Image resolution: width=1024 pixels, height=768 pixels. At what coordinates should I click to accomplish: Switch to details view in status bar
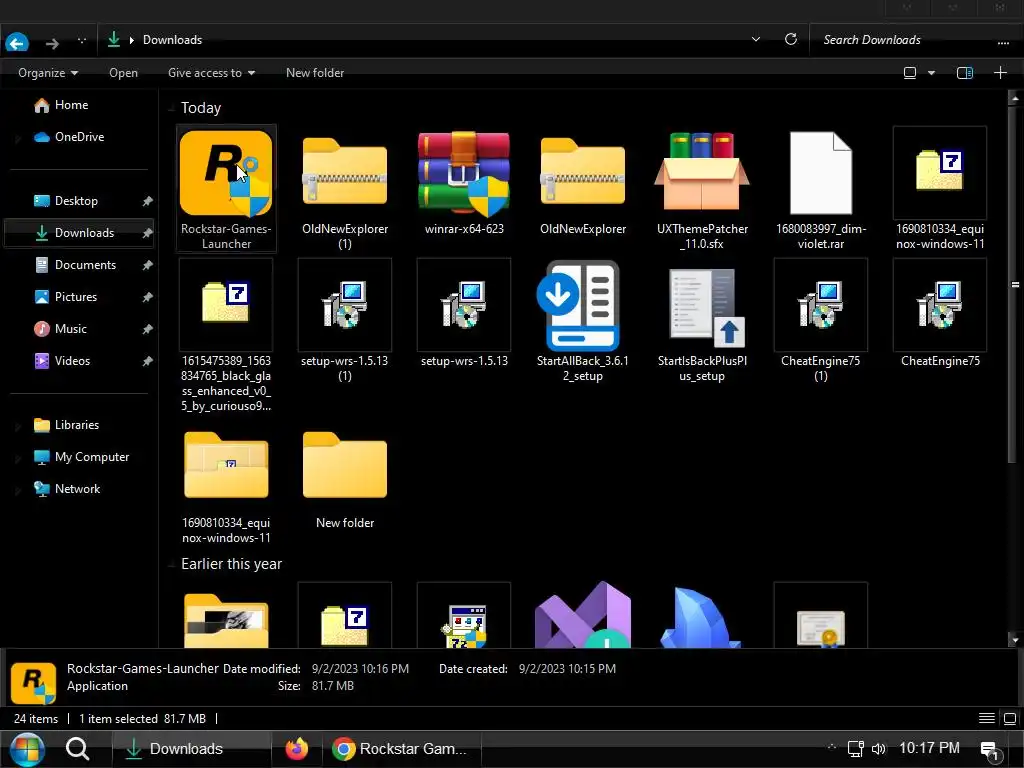pos(987,718)
